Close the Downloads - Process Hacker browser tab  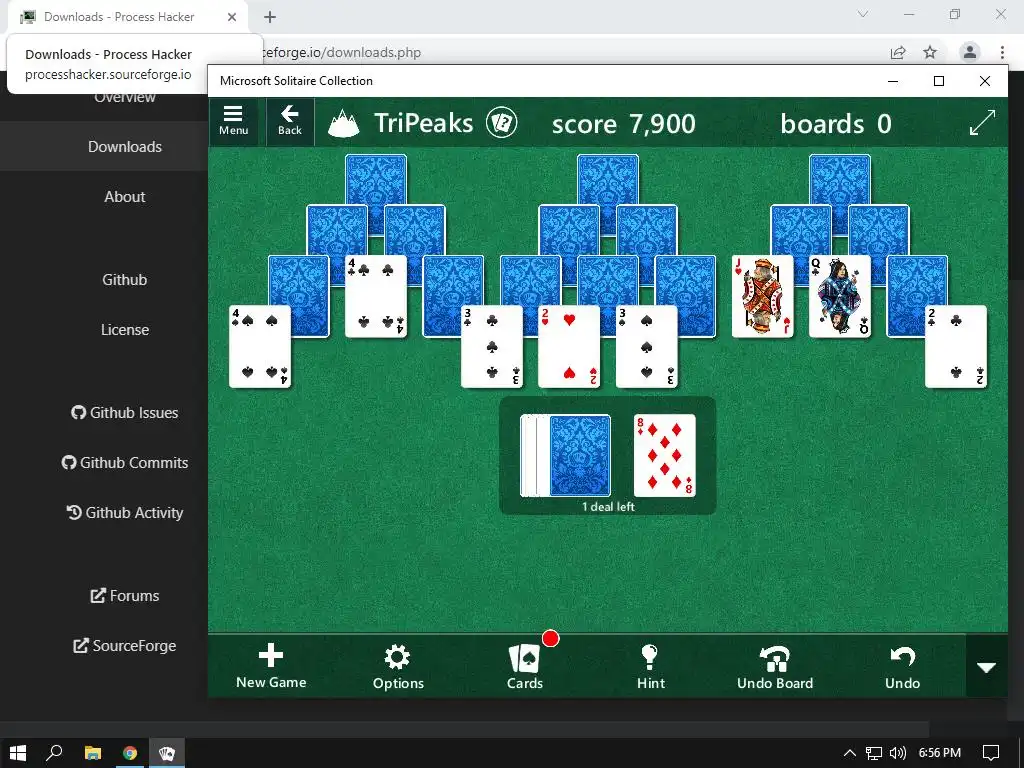click(x=232, y=17)
